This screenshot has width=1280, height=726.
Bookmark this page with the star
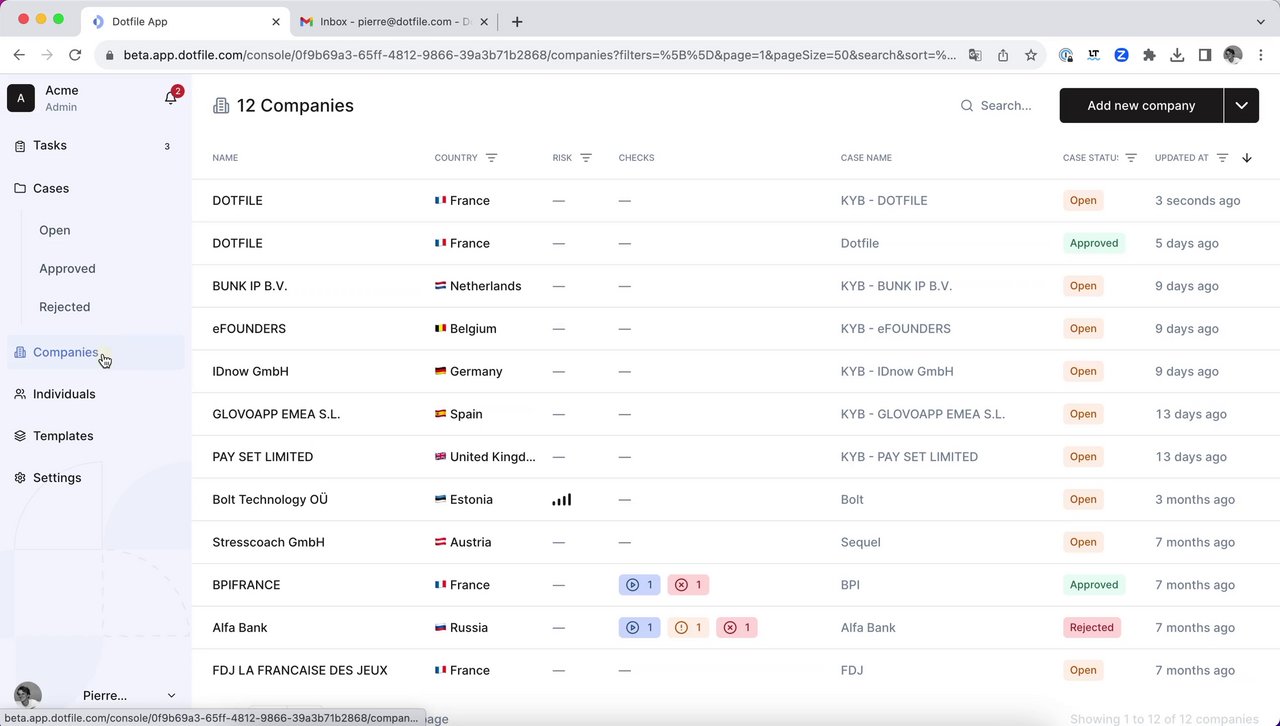click(1031, 55)
